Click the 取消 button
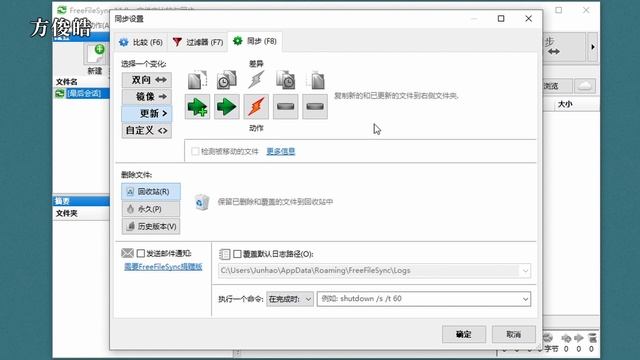 pos(513,334)
